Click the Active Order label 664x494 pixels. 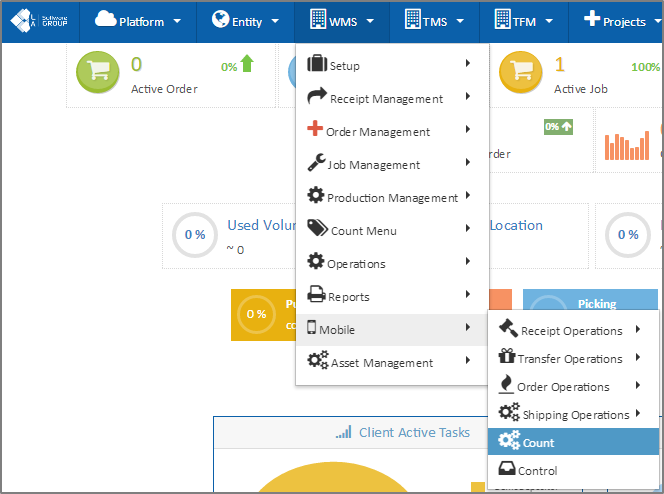coord(164,89)
